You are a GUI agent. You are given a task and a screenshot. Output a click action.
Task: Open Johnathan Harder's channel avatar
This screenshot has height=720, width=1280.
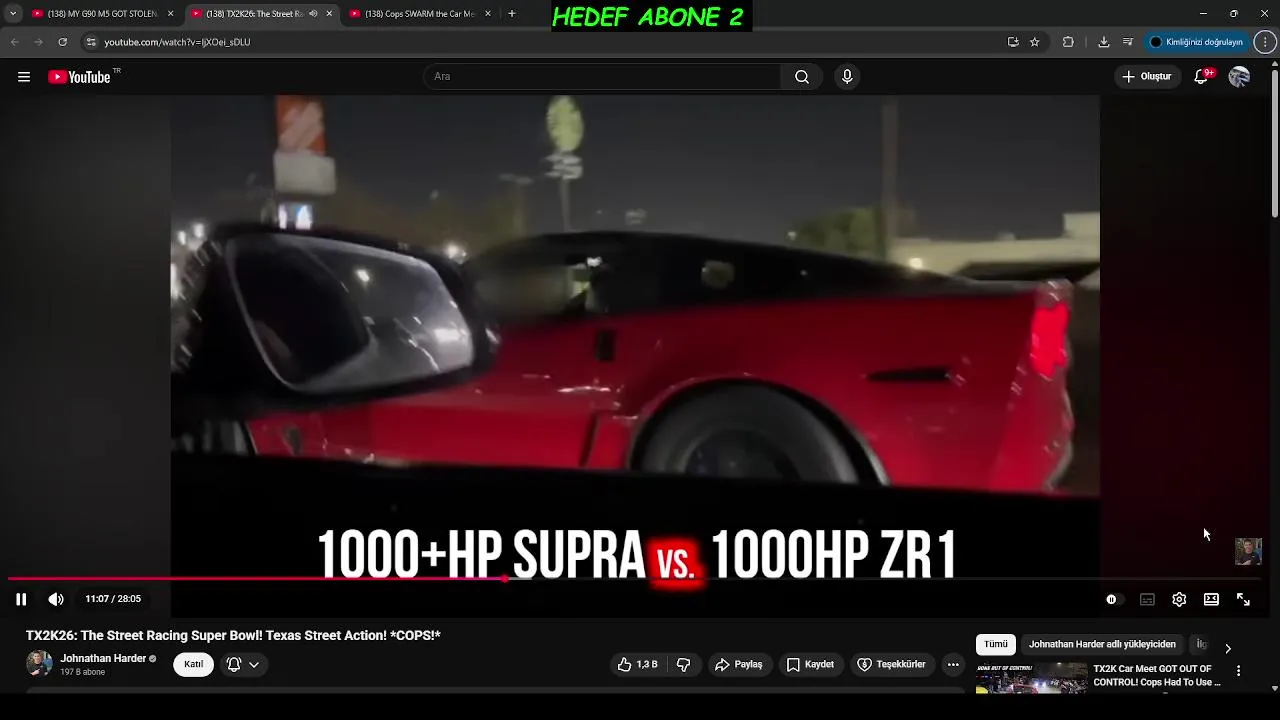point(39,663)
